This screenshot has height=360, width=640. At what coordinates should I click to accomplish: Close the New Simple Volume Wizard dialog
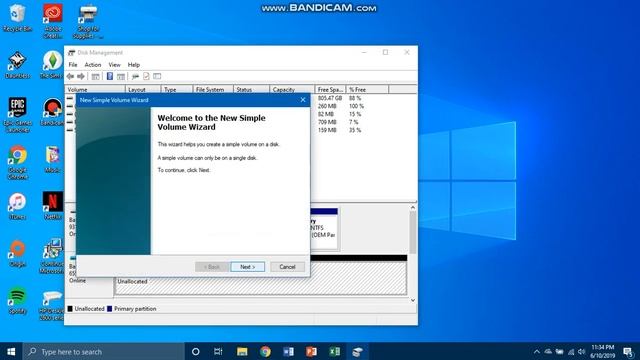coord(303,100)
